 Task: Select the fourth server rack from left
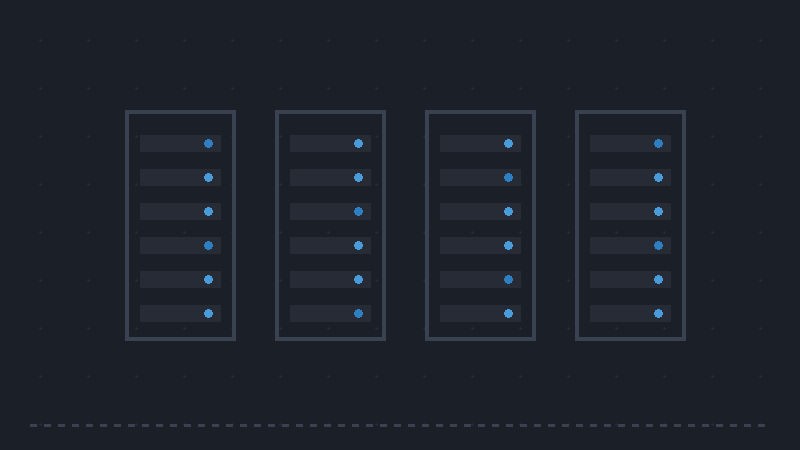631,226
